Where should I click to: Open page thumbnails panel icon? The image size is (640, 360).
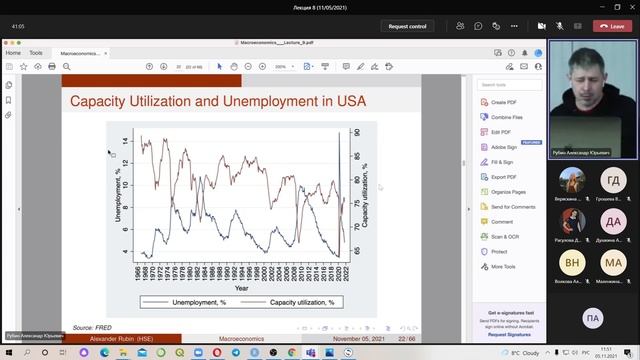click(x=9, y=85)
